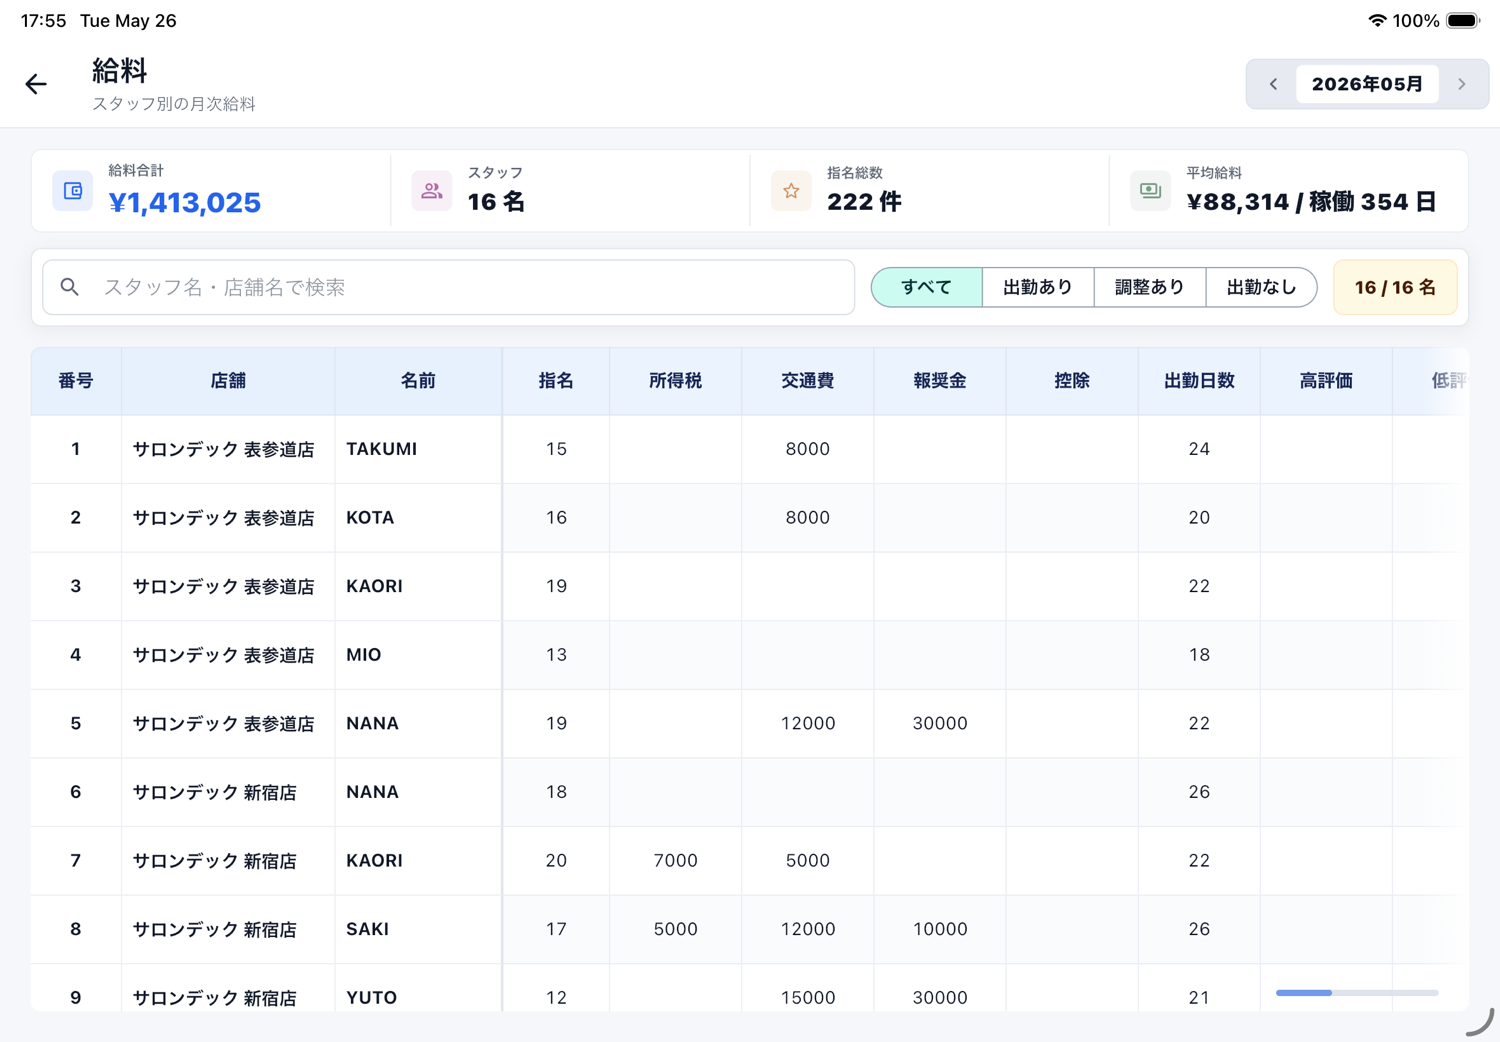Click the search magnifier icon

pos(70,287)
